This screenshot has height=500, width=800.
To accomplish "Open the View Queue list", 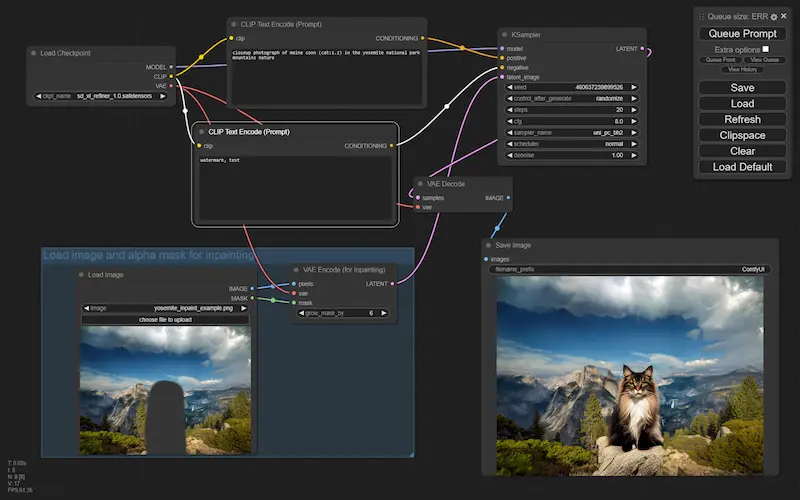I will pos(764,60).
